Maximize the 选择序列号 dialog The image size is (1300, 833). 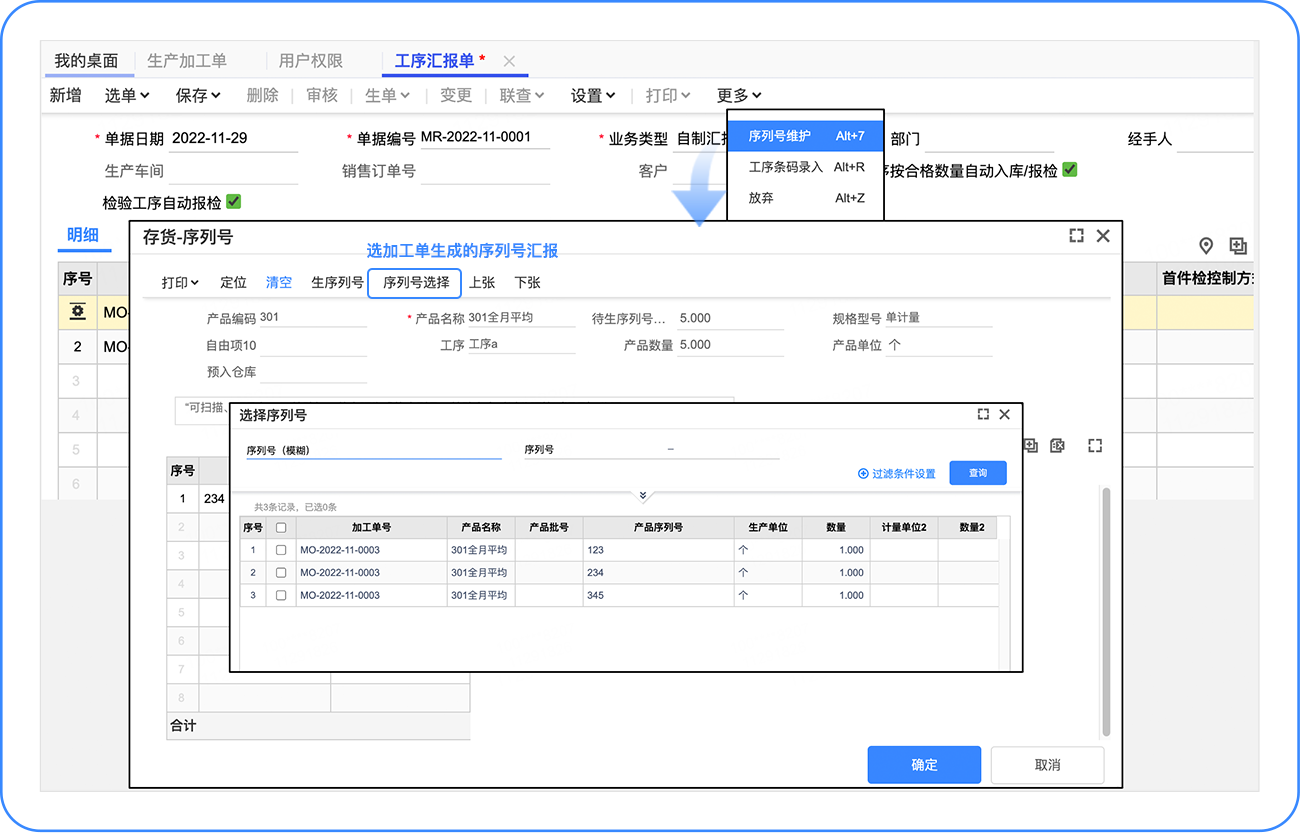click(x=983, y=414)
